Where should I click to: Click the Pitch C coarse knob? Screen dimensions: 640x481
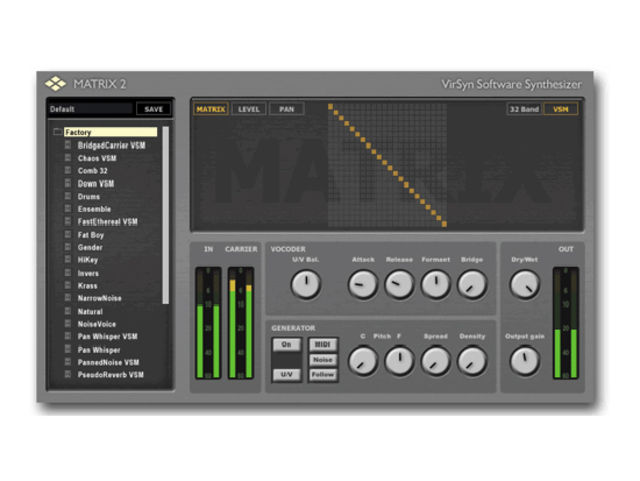pos(362,361)
